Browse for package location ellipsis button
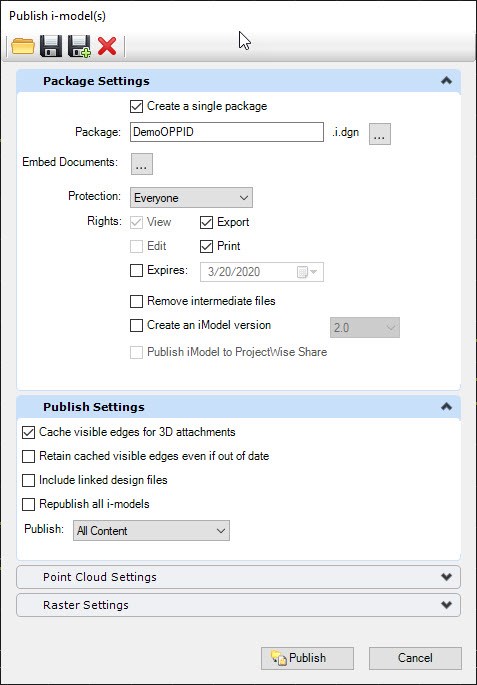The image size is (477, 685). pos(380,134)
